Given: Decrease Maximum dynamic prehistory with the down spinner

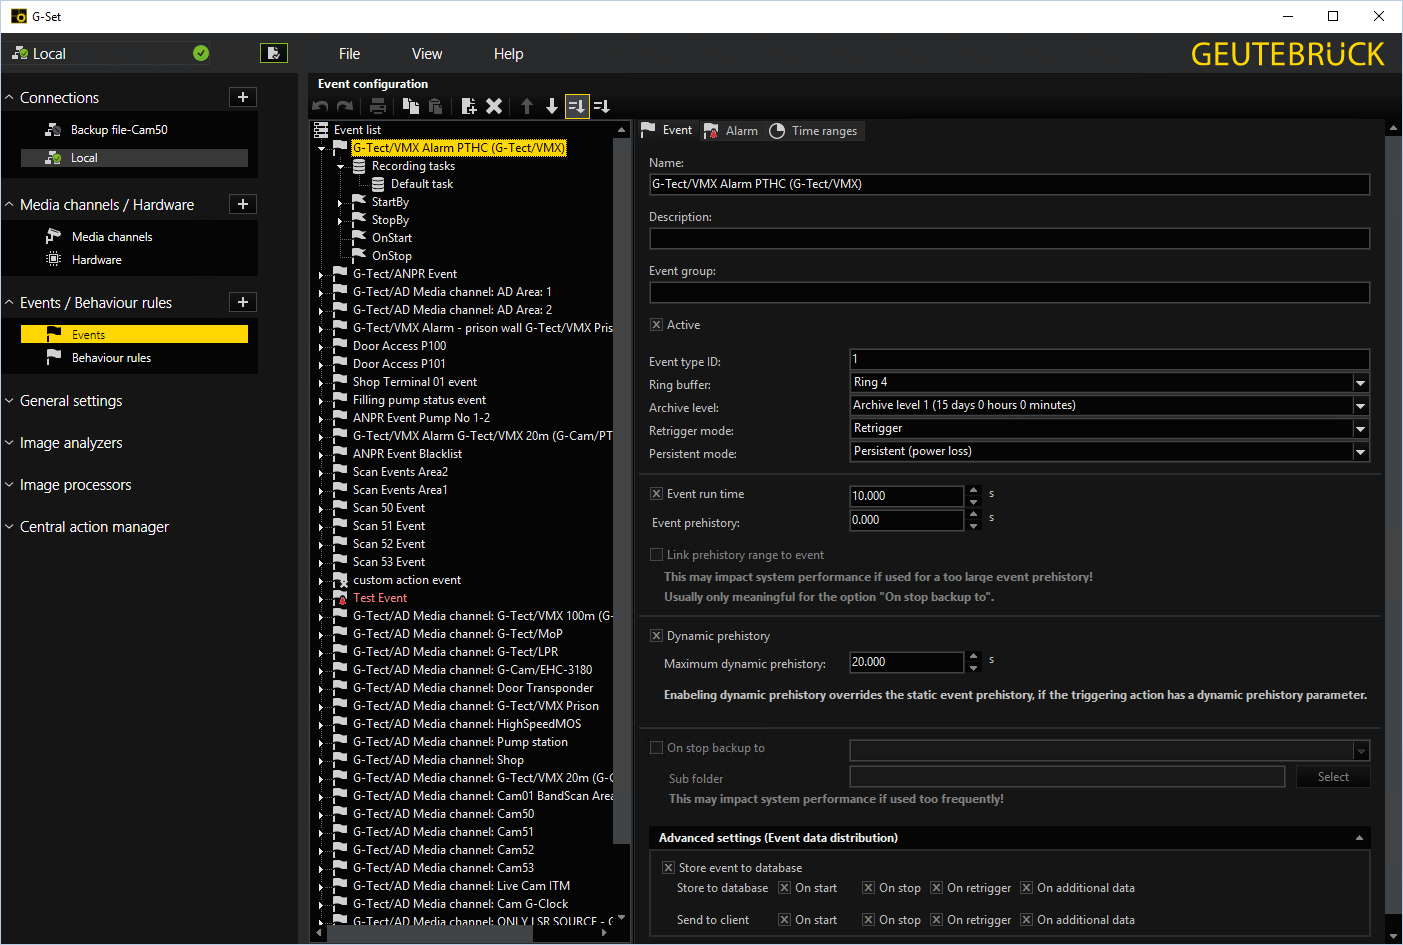Looking at the screenshot, I should pyautogui.click(x=974, y=667).
